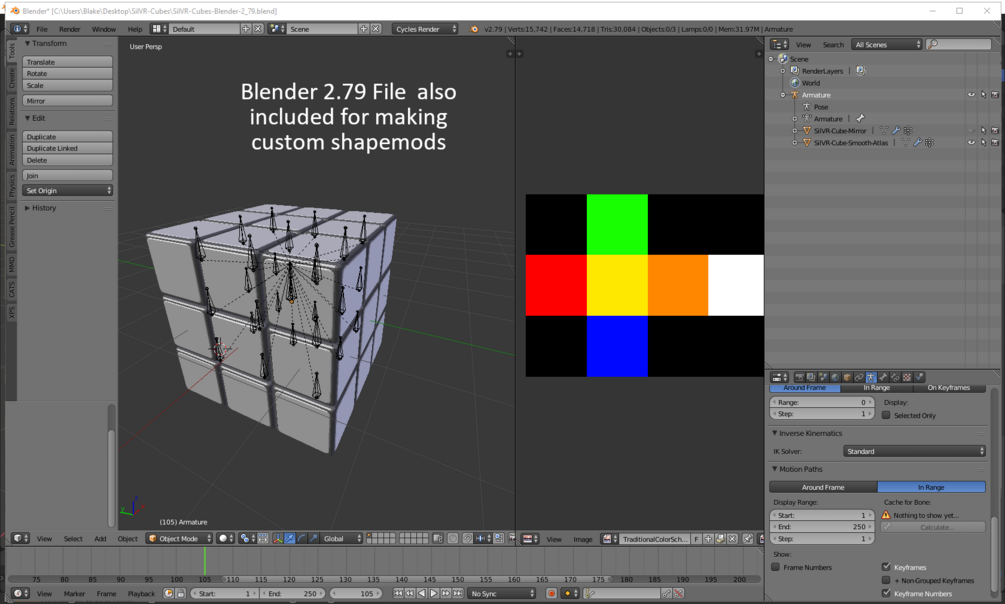Click the bone icon next to Armature data
Image resolution: width=1005 pixels, height=604 pixels.
(860, 118)
